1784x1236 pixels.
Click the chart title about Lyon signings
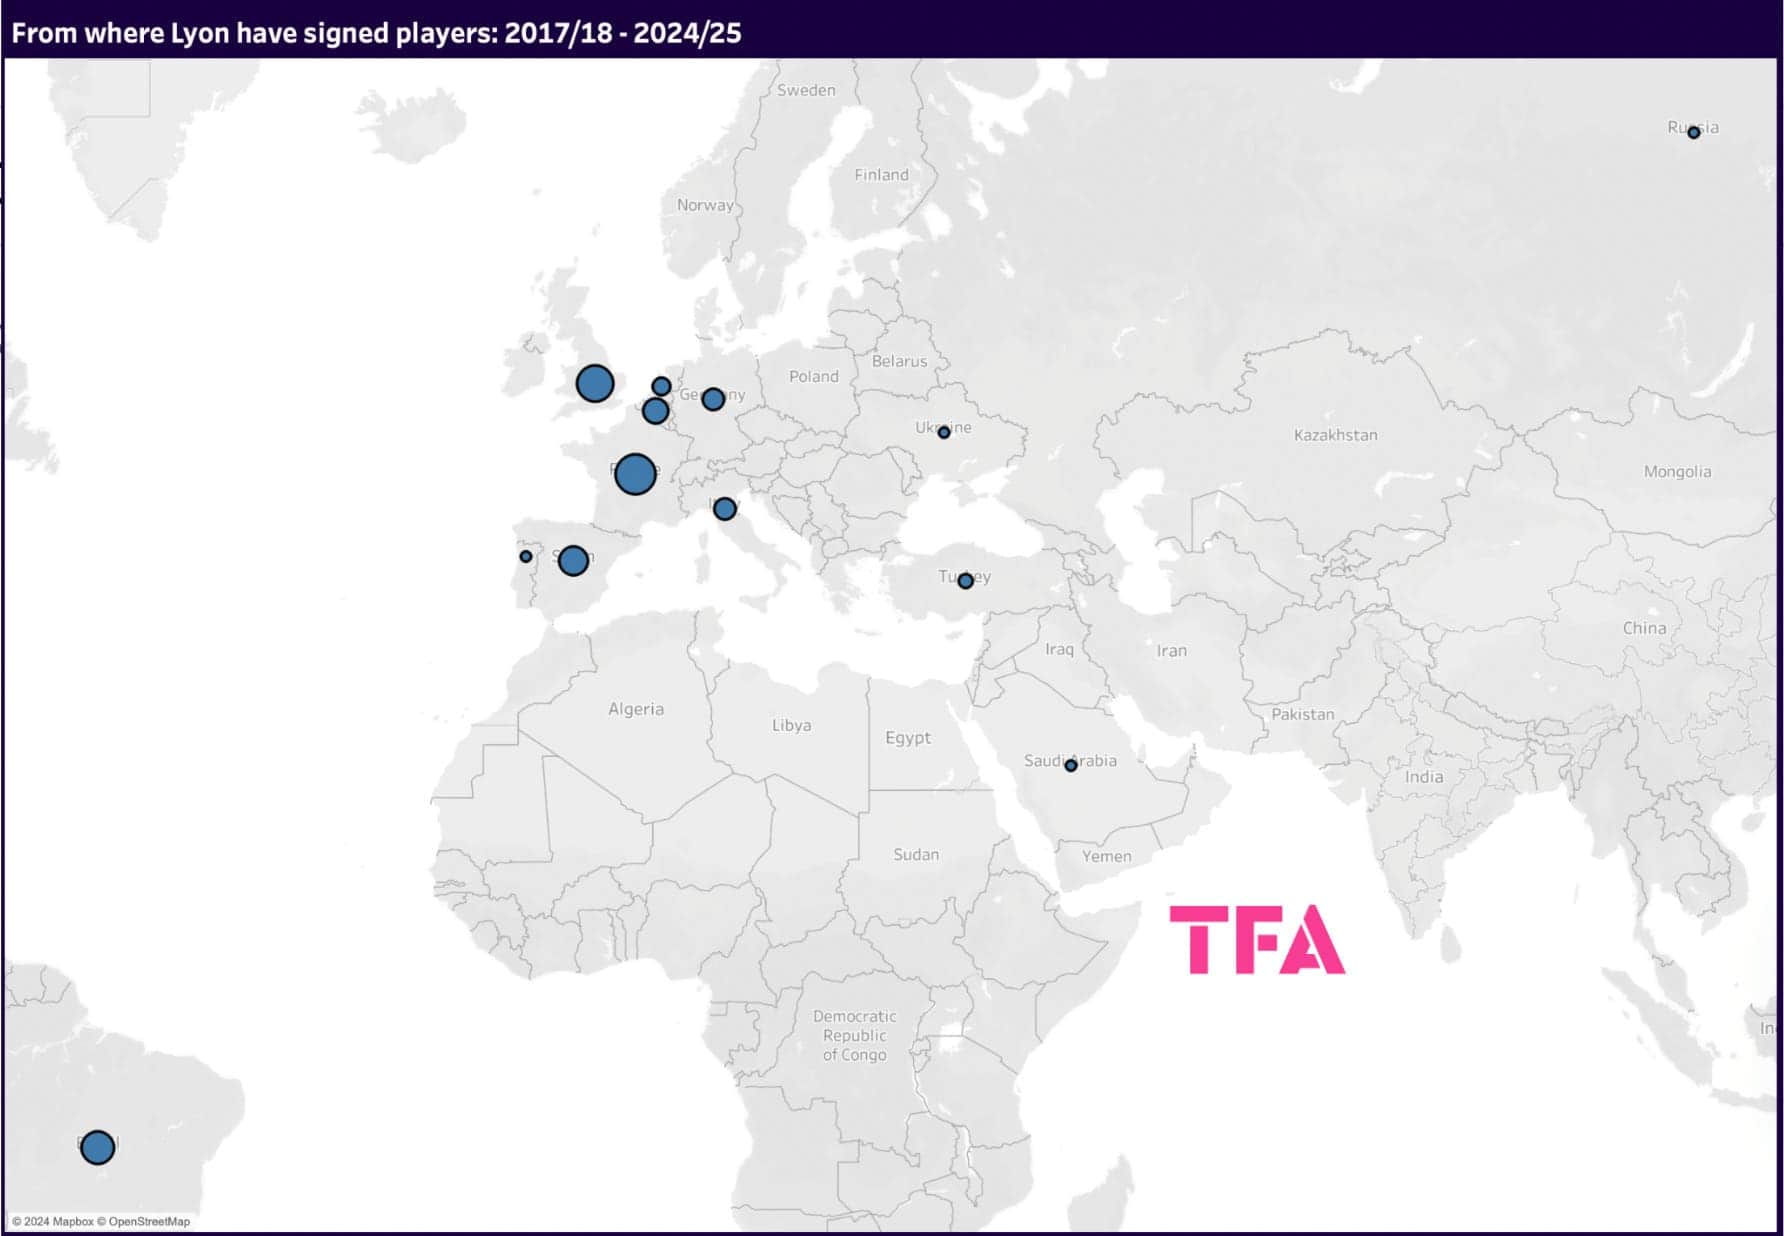[x=376, y=33]
